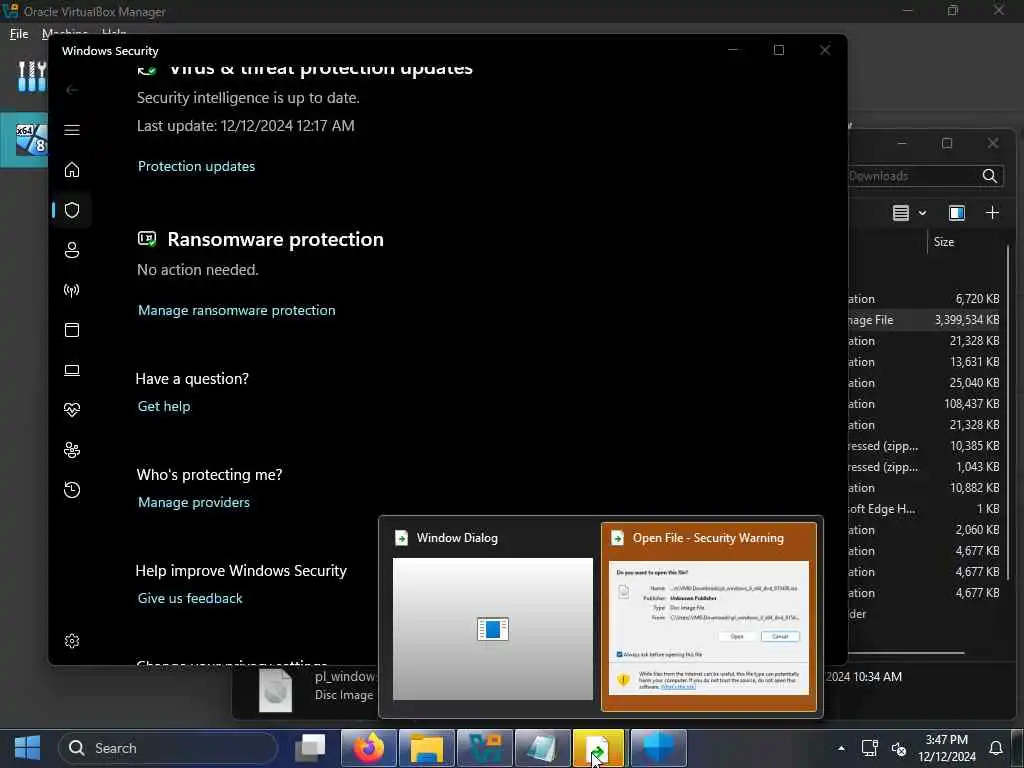Viewport: 1024px width, 768px height.
Task: Open Device performance & health heart icon
Action: [72, 409]
